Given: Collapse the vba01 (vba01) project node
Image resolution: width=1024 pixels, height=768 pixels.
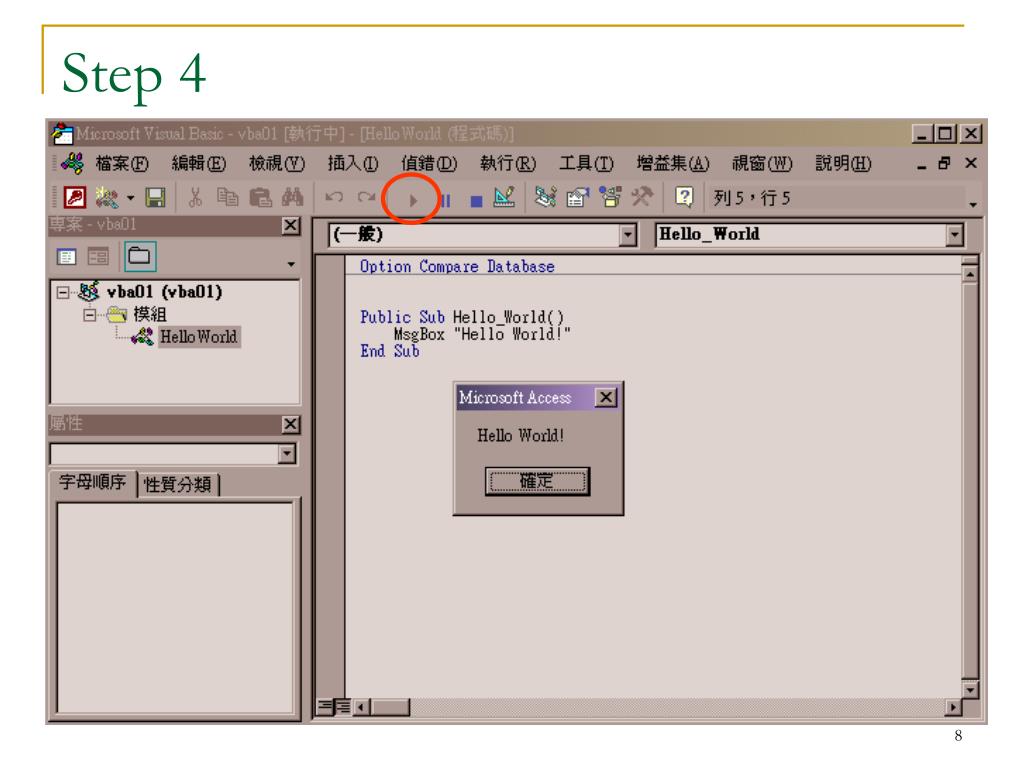Looking at the screenshot, I should pyautogui.click(x=63, y=292).
